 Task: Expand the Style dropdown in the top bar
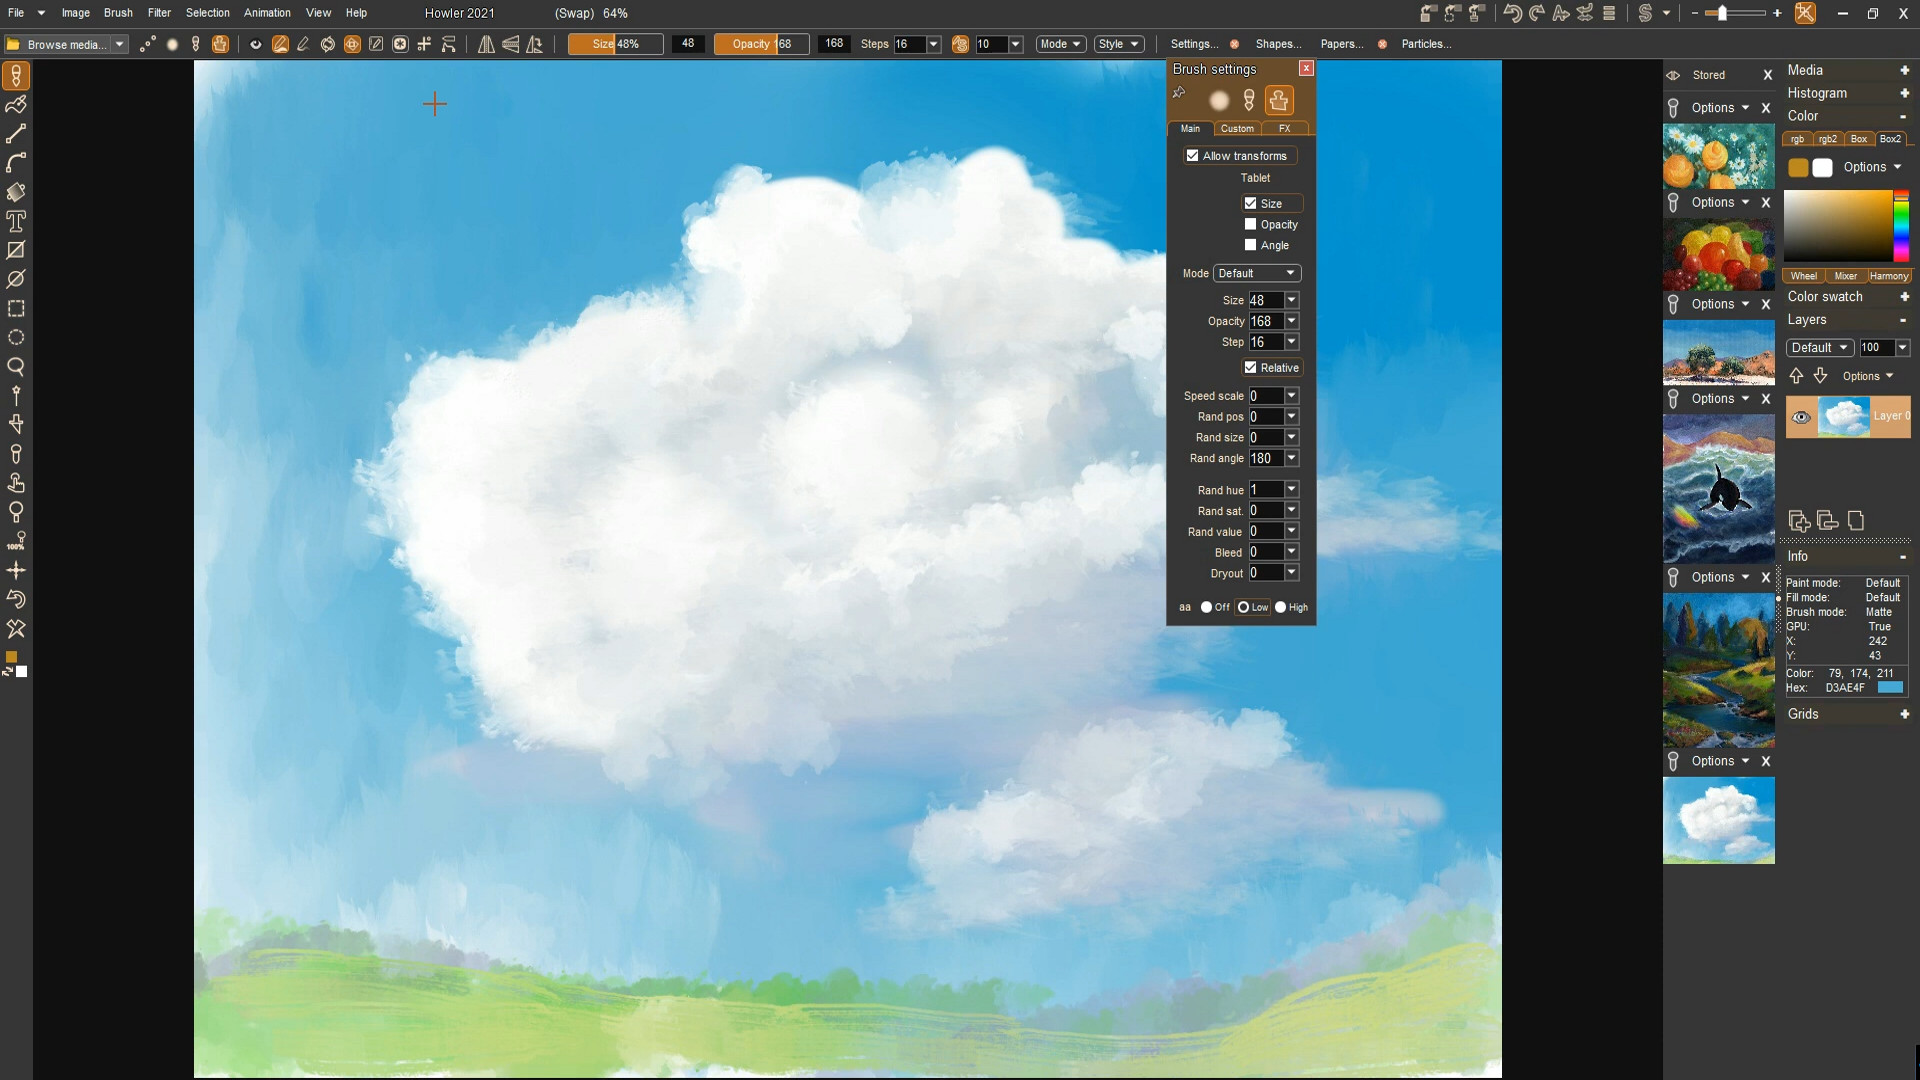1118,43
